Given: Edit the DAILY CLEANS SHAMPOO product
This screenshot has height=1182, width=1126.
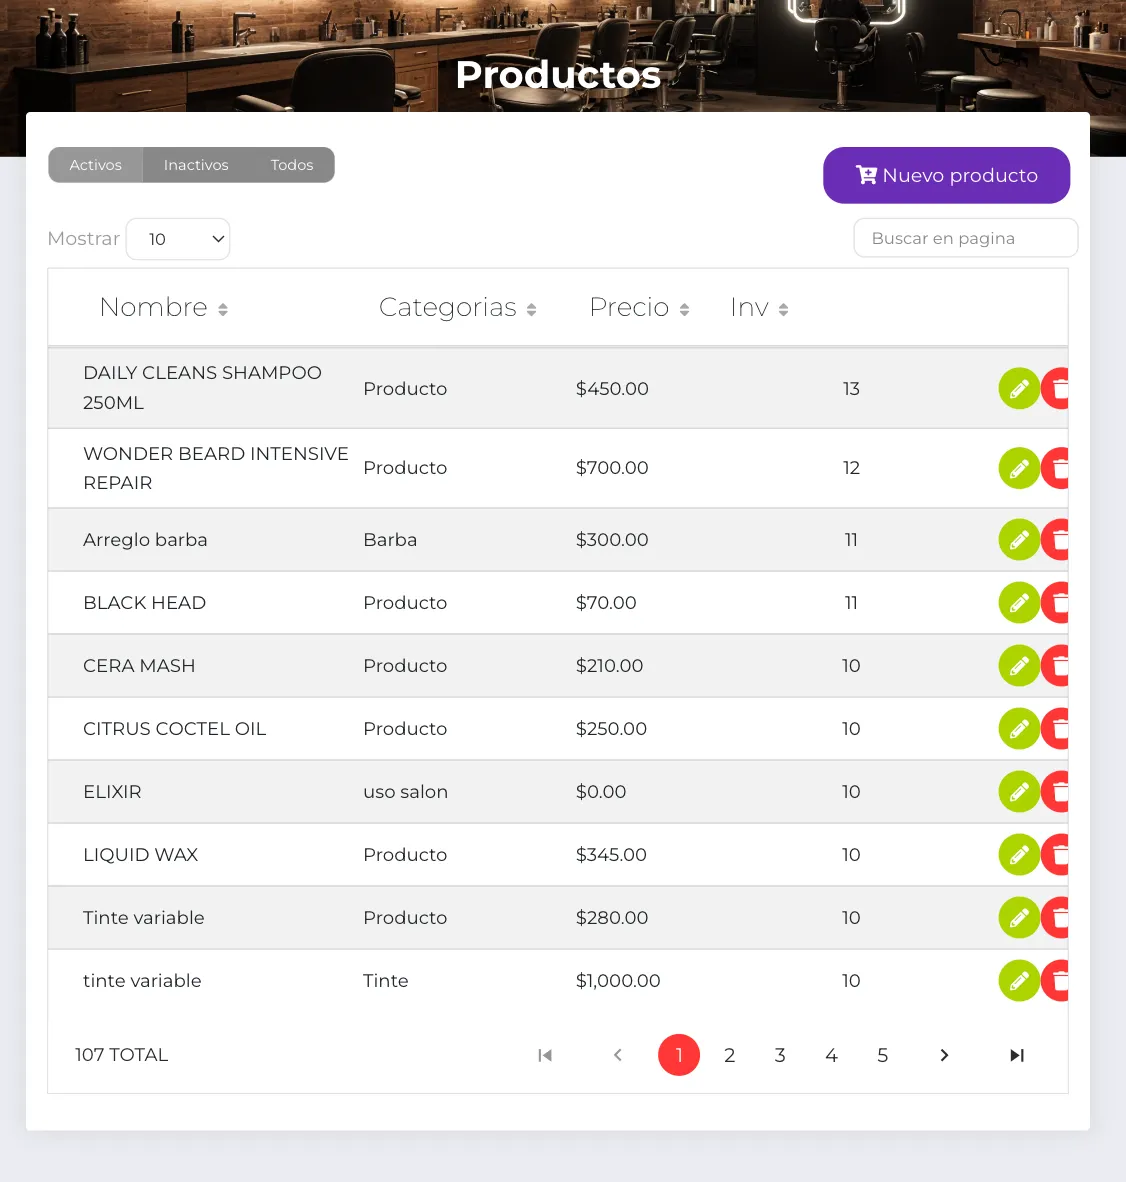Looking at the screenshot, I should 1019,388.
